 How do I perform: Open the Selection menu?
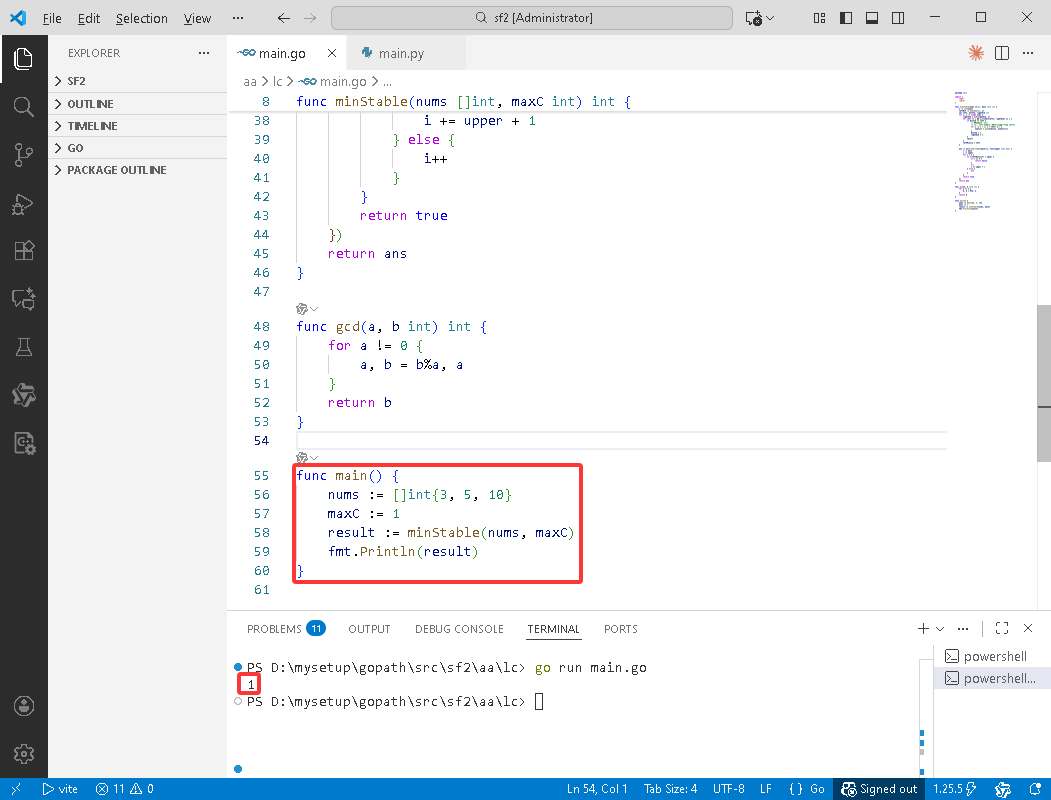click(x=141, y=18)
